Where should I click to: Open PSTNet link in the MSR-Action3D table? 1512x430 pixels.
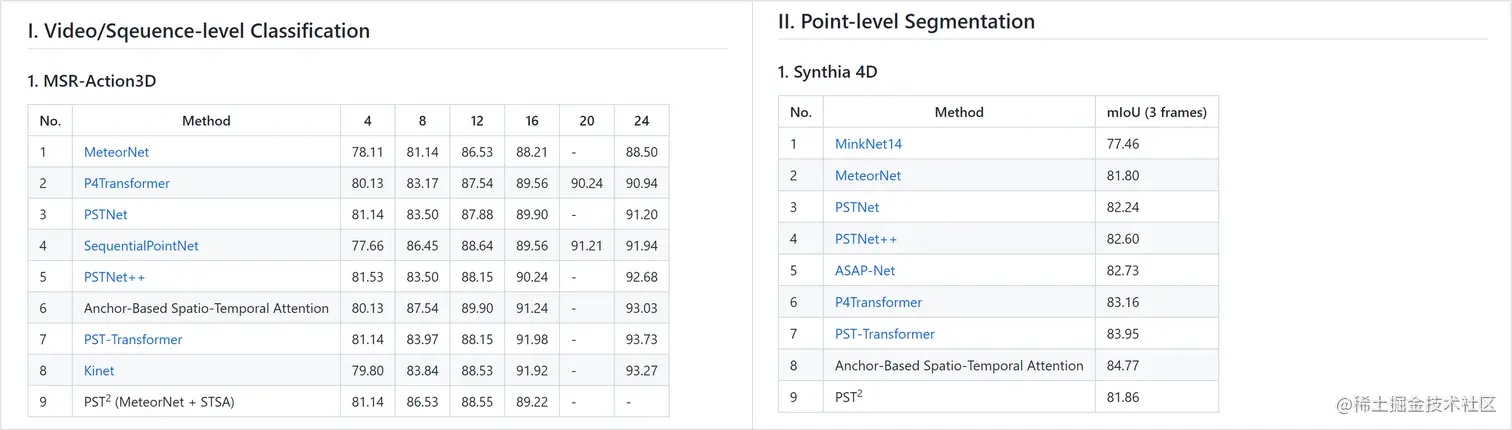click(106, 214)
